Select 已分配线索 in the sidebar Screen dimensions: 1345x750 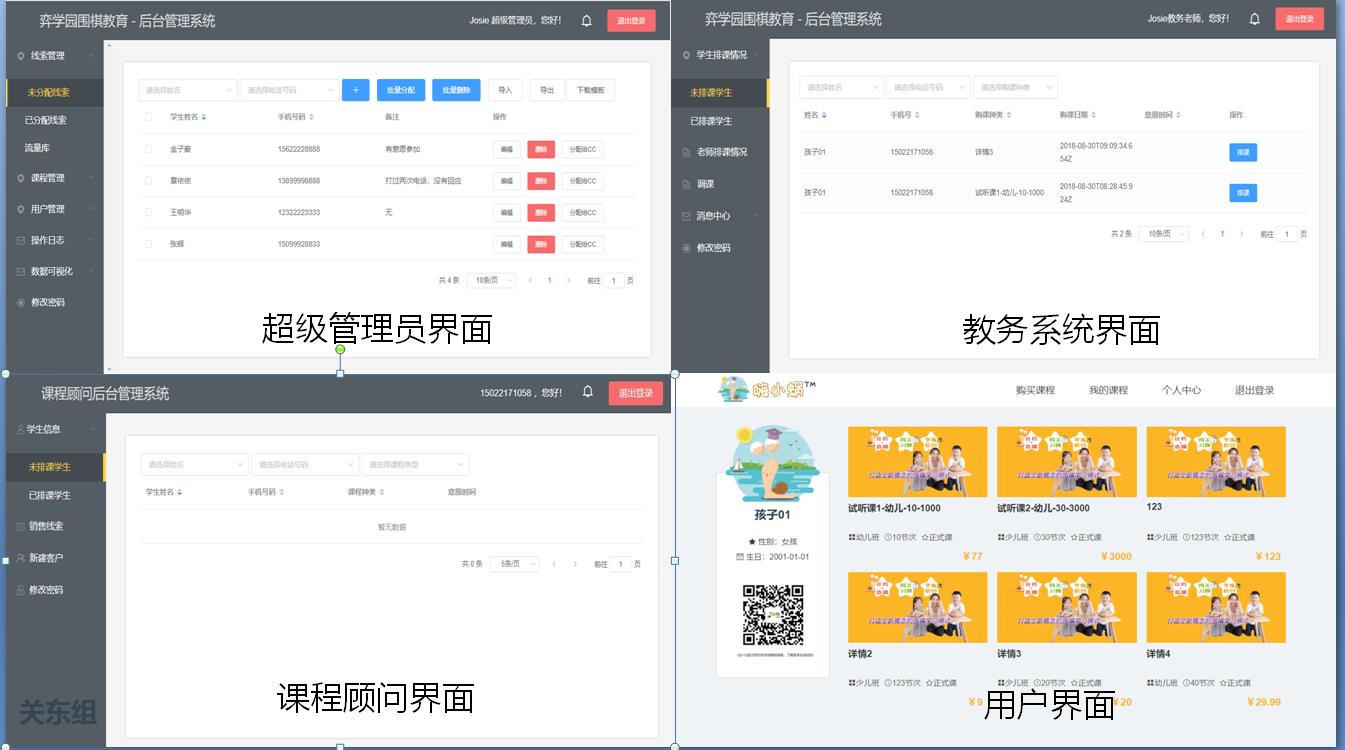(x=46, y=120)
